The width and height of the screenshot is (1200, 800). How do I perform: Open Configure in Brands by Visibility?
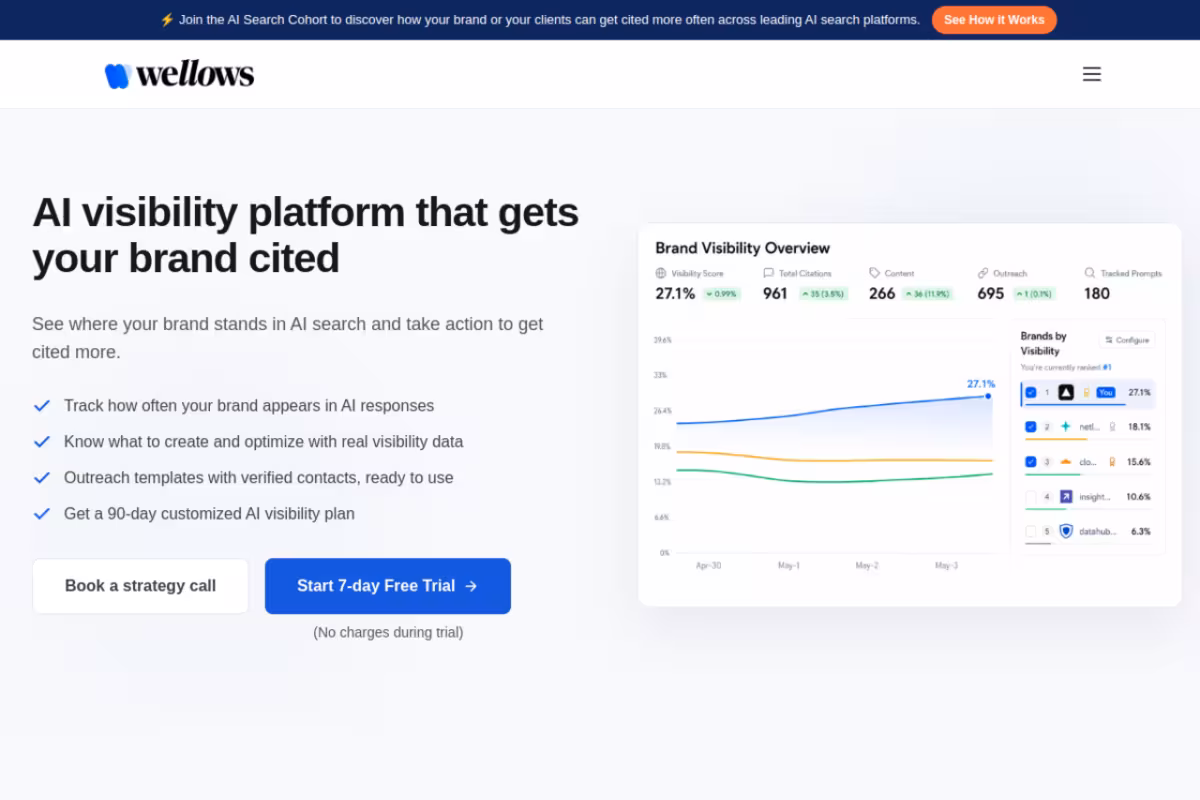[x=1127, y=340]
